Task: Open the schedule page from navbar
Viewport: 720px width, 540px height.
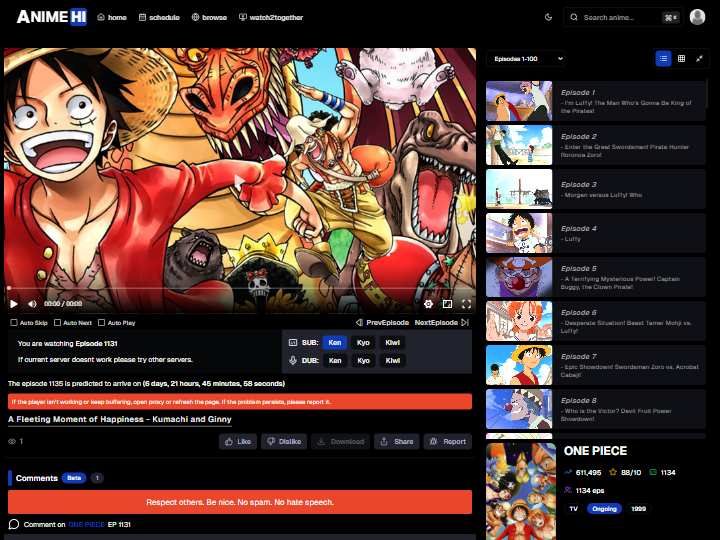Action: click(159, 17)
